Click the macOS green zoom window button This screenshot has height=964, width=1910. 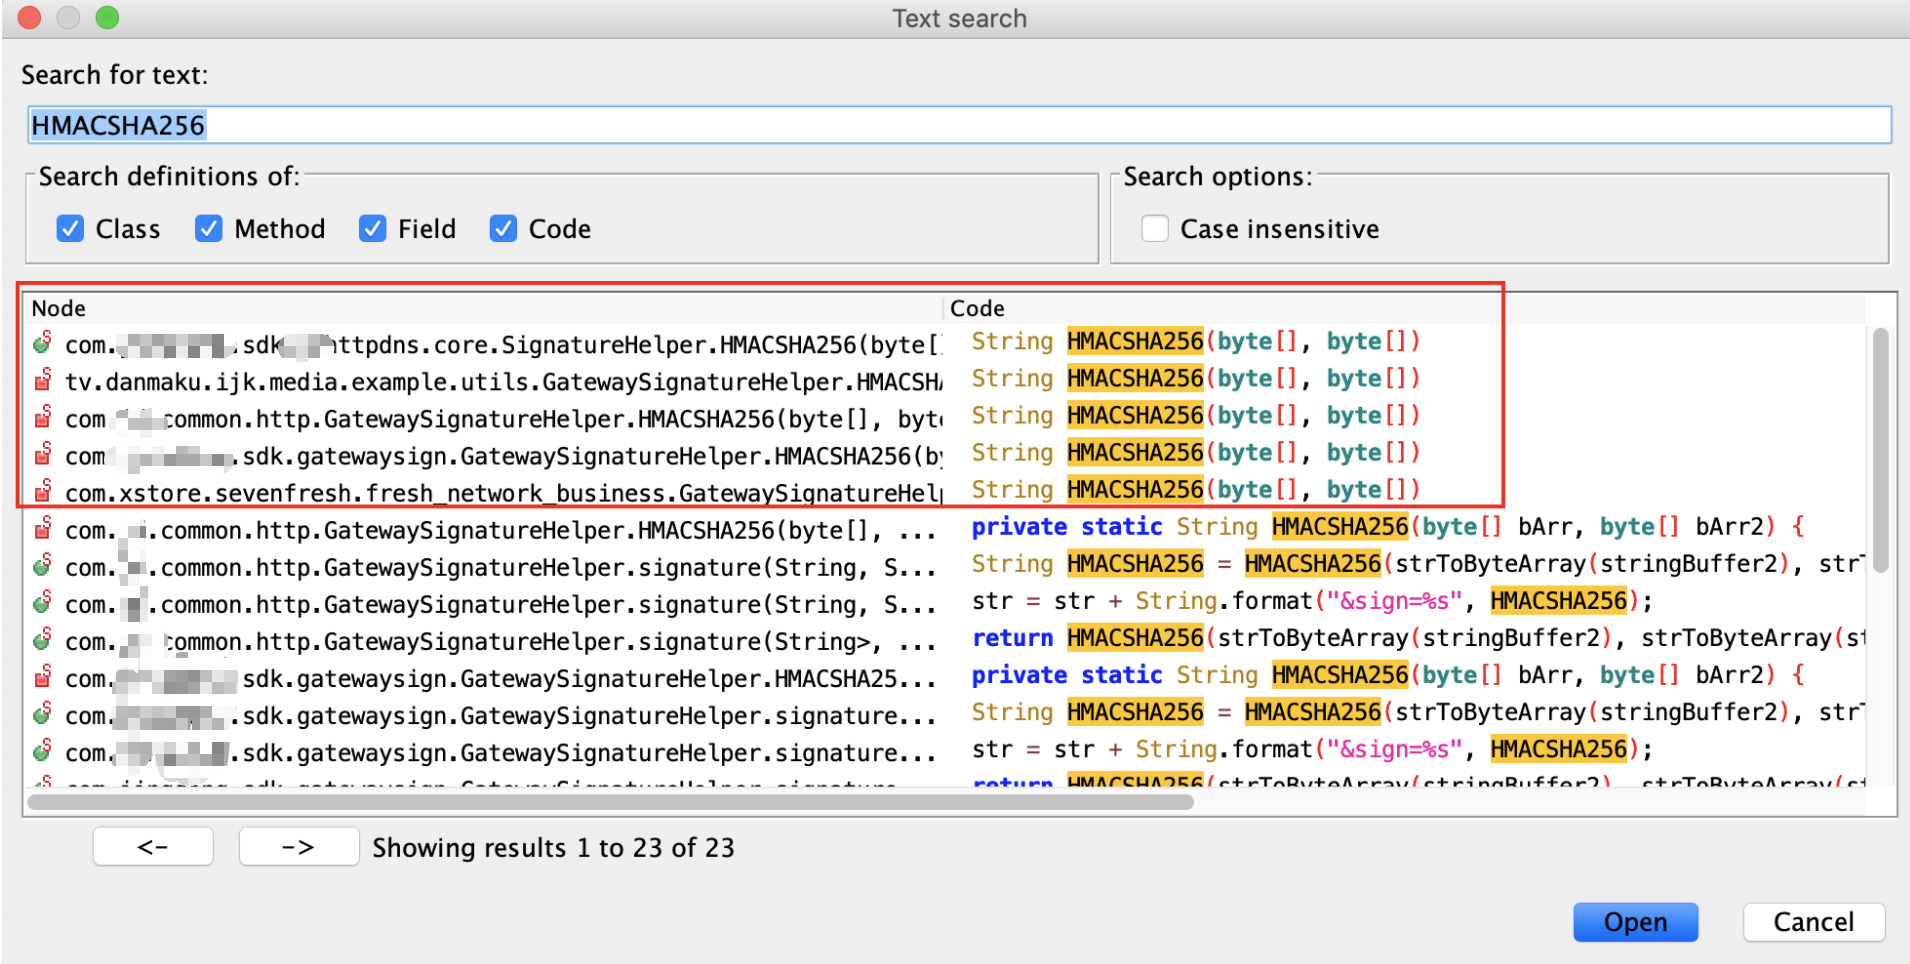[x=107, y=17]
